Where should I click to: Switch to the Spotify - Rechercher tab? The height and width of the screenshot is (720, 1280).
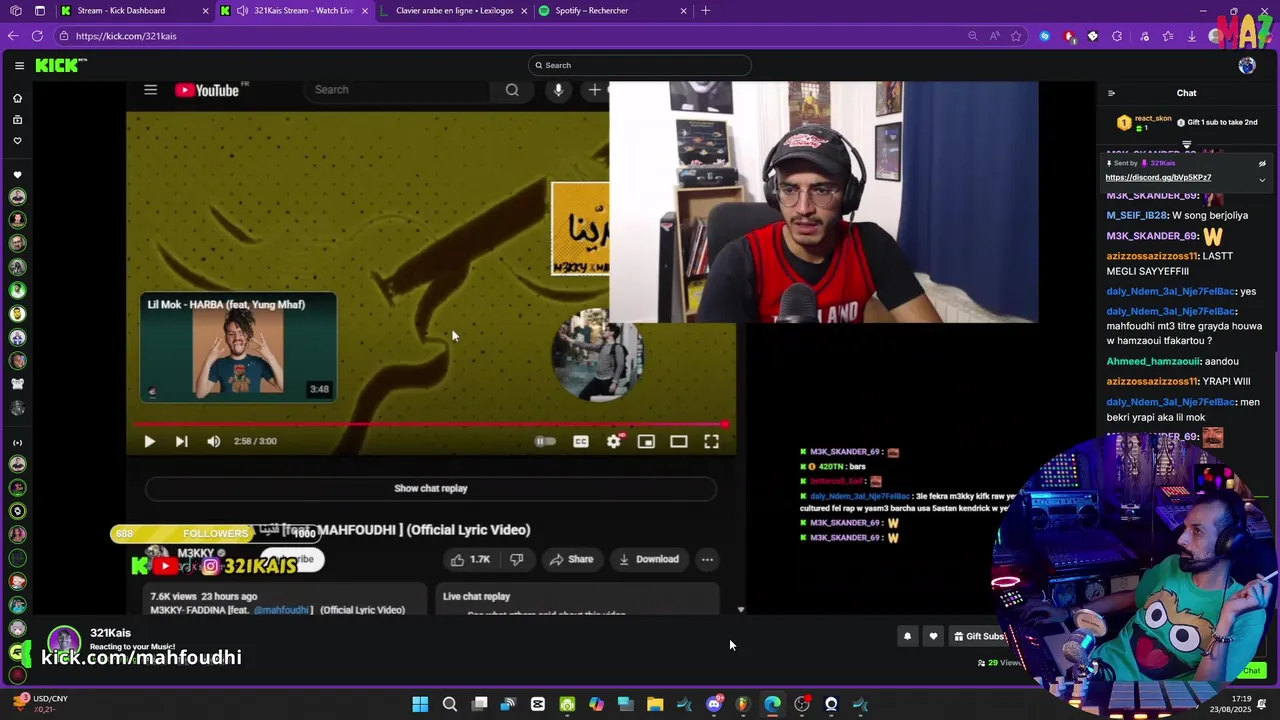click(614, 11)
